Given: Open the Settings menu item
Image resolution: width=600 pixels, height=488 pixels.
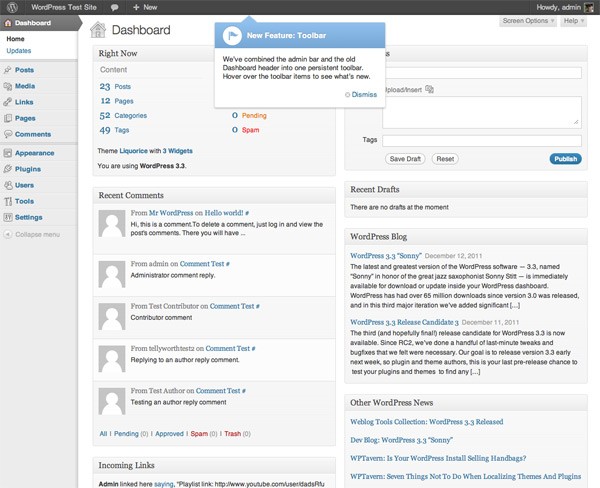Looking at the screenshot, I should pos(29,217).
